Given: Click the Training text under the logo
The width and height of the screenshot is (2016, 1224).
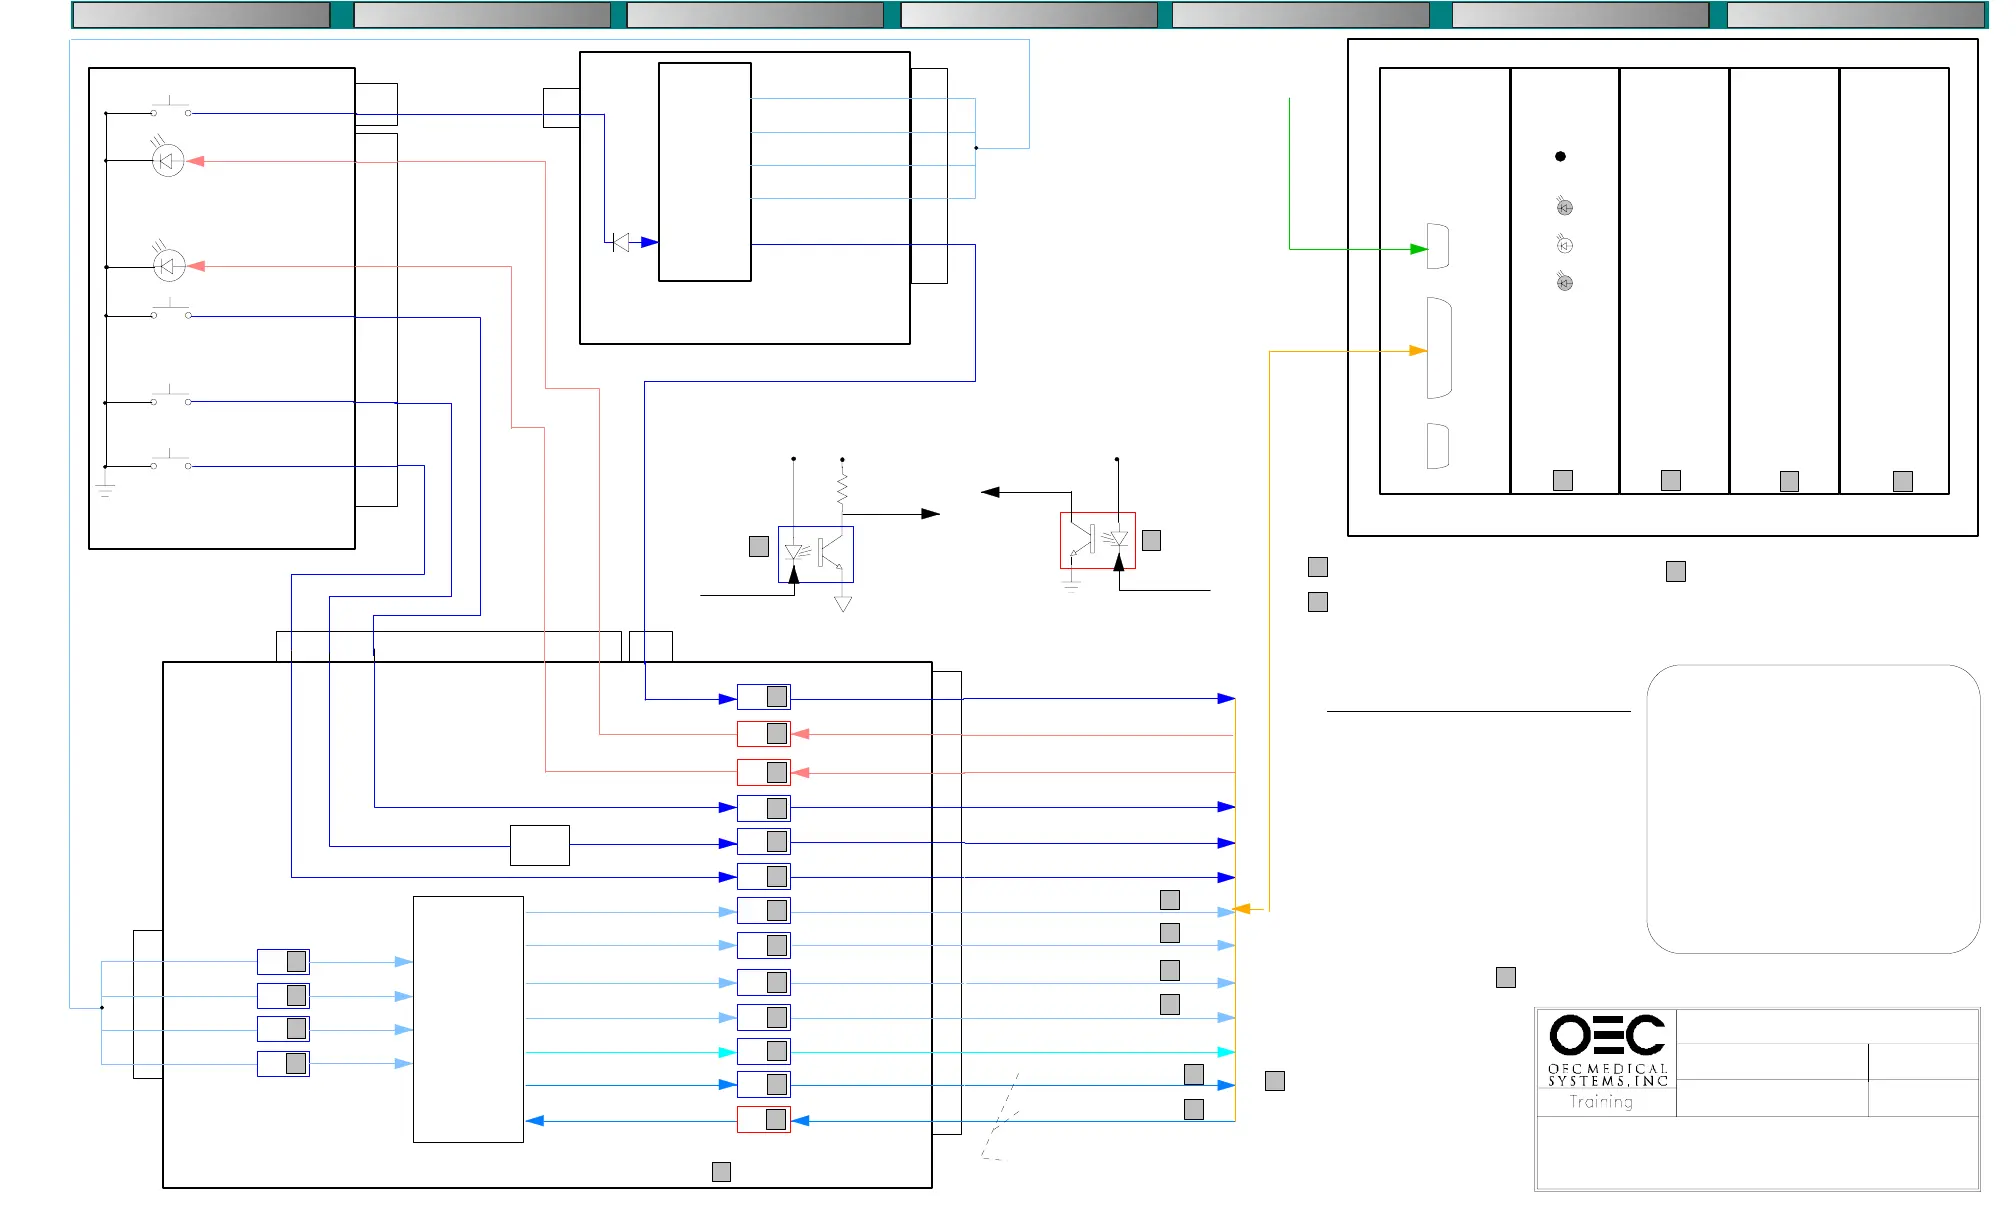Looking at the screenshot, I should click(x=1600, y=1102).
